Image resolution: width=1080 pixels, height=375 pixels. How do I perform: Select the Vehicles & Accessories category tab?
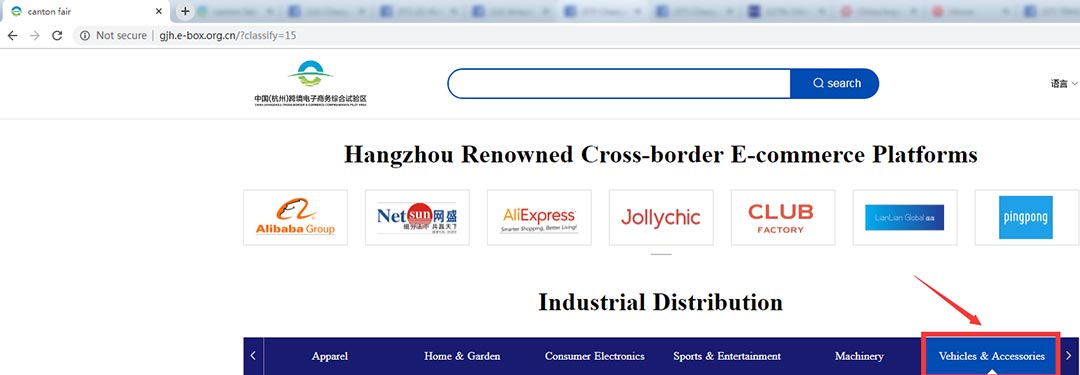pyautogui.click(x=991, y=356)
